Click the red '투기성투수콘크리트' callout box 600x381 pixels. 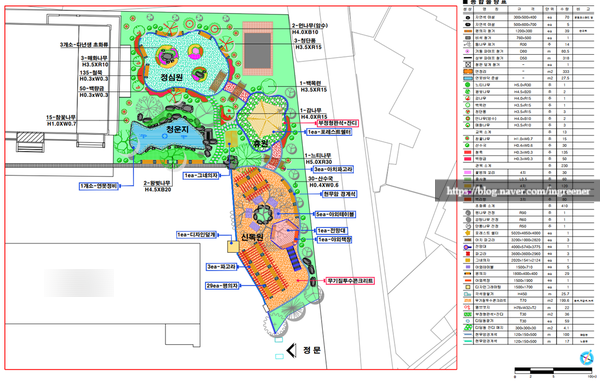pos(350,281)
